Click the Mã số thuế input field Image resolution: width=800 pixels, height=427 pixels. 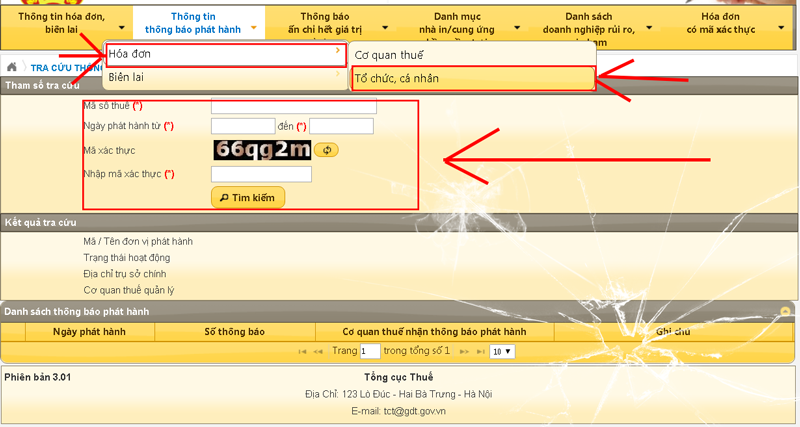click(294, 106)
